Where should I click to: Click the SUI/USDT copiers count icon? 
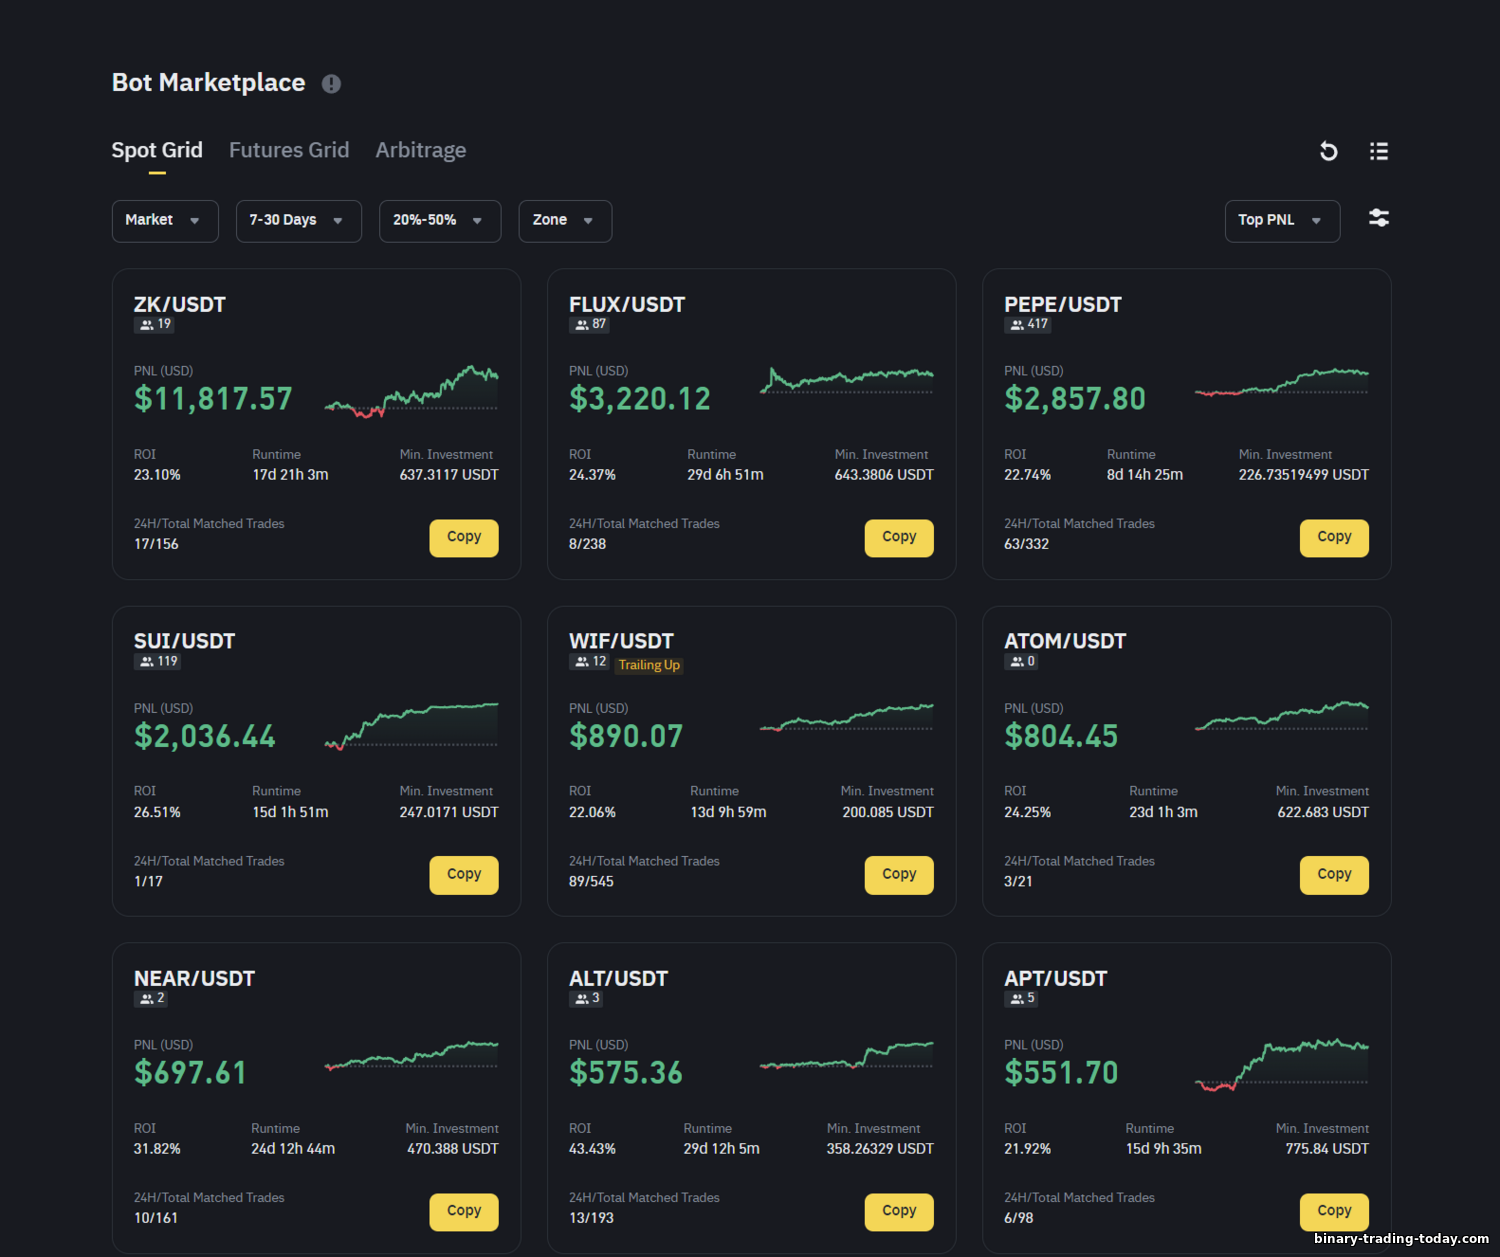pyautogui.click(x=147, y=662)
